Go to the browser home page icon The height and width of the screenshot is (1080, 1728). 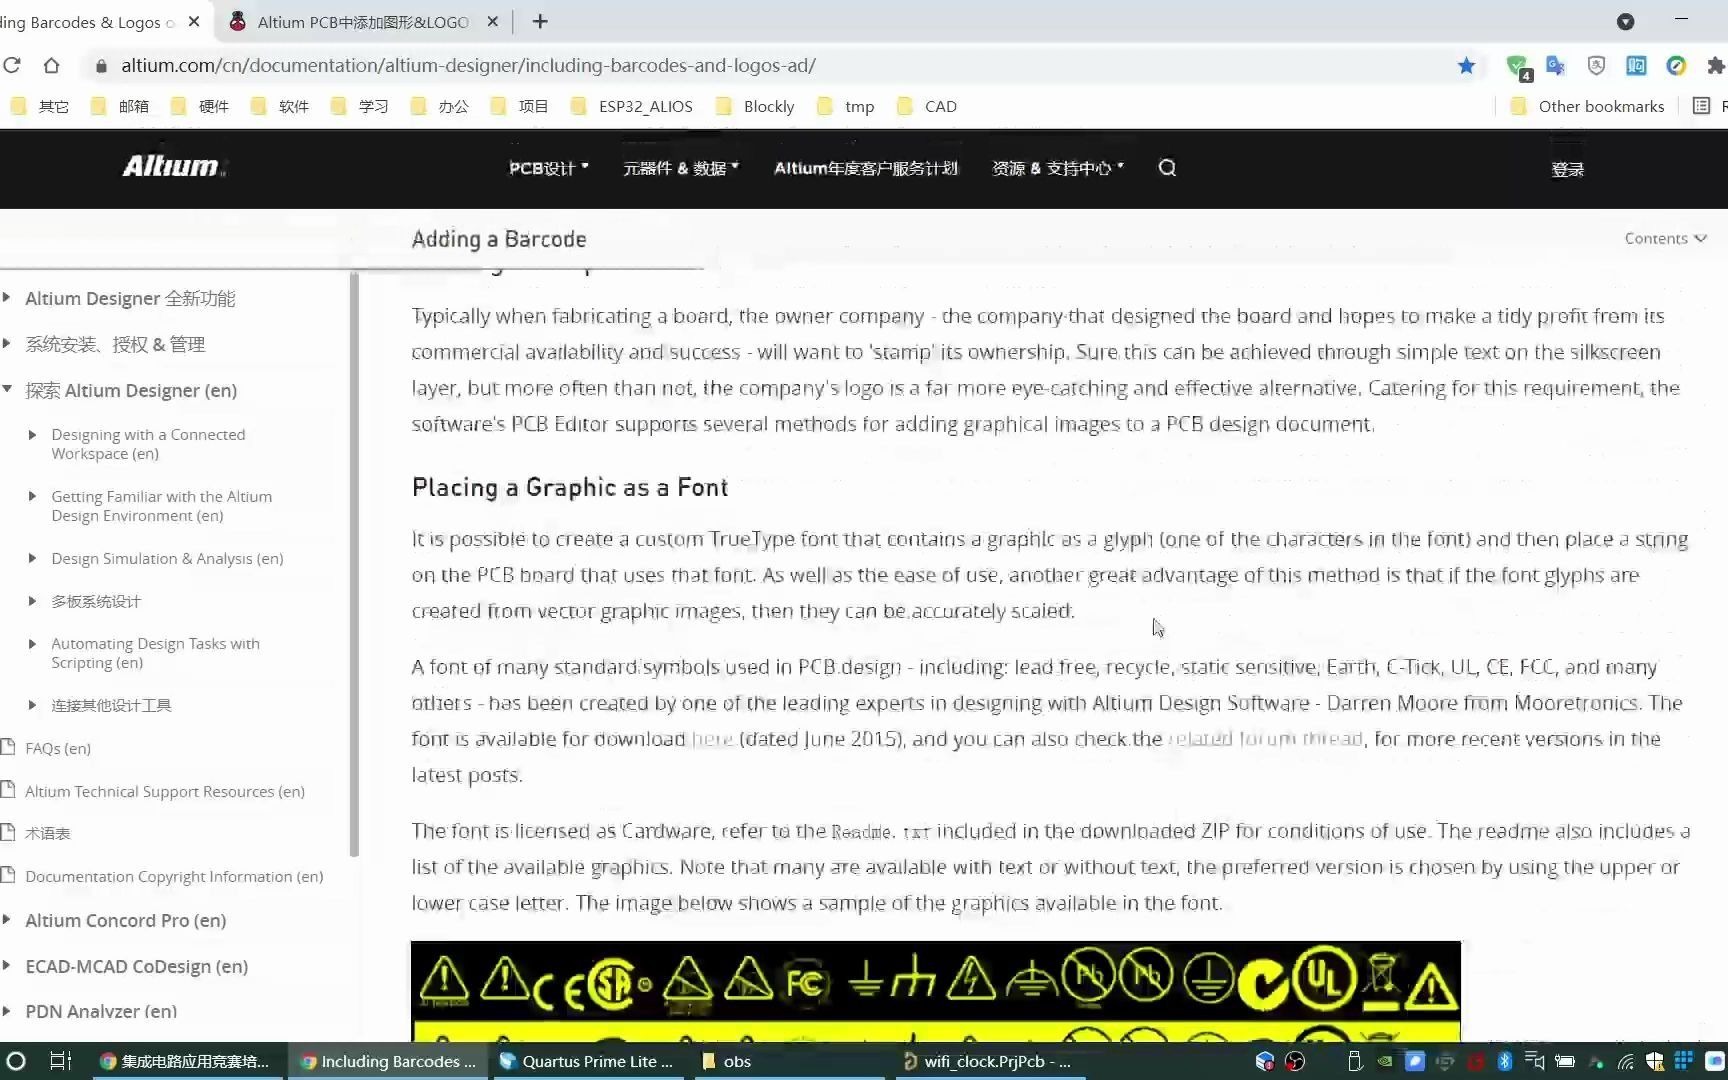pyautogui.click(x=51, y=65)
